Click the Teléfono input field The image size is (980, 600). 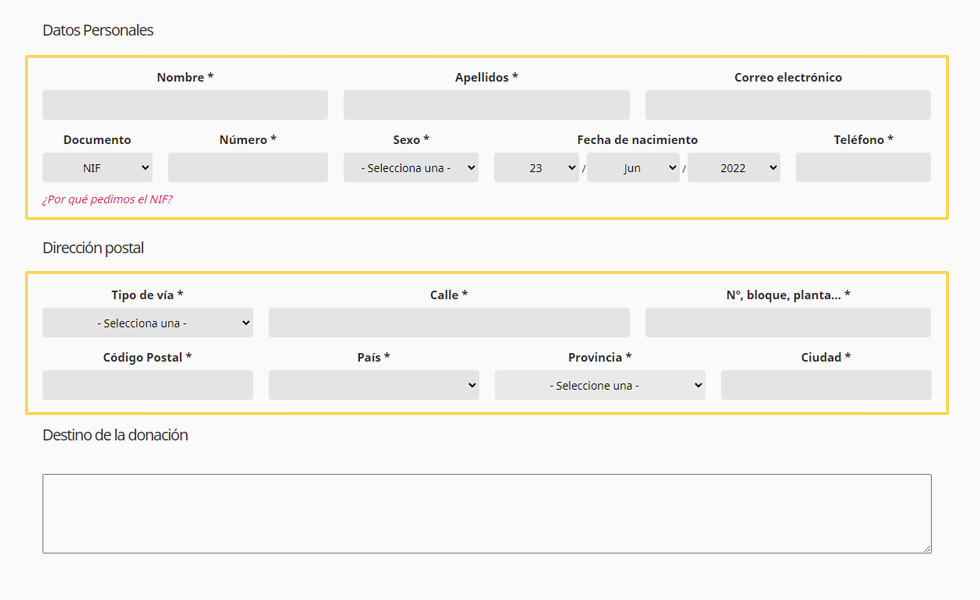(863, 168)
